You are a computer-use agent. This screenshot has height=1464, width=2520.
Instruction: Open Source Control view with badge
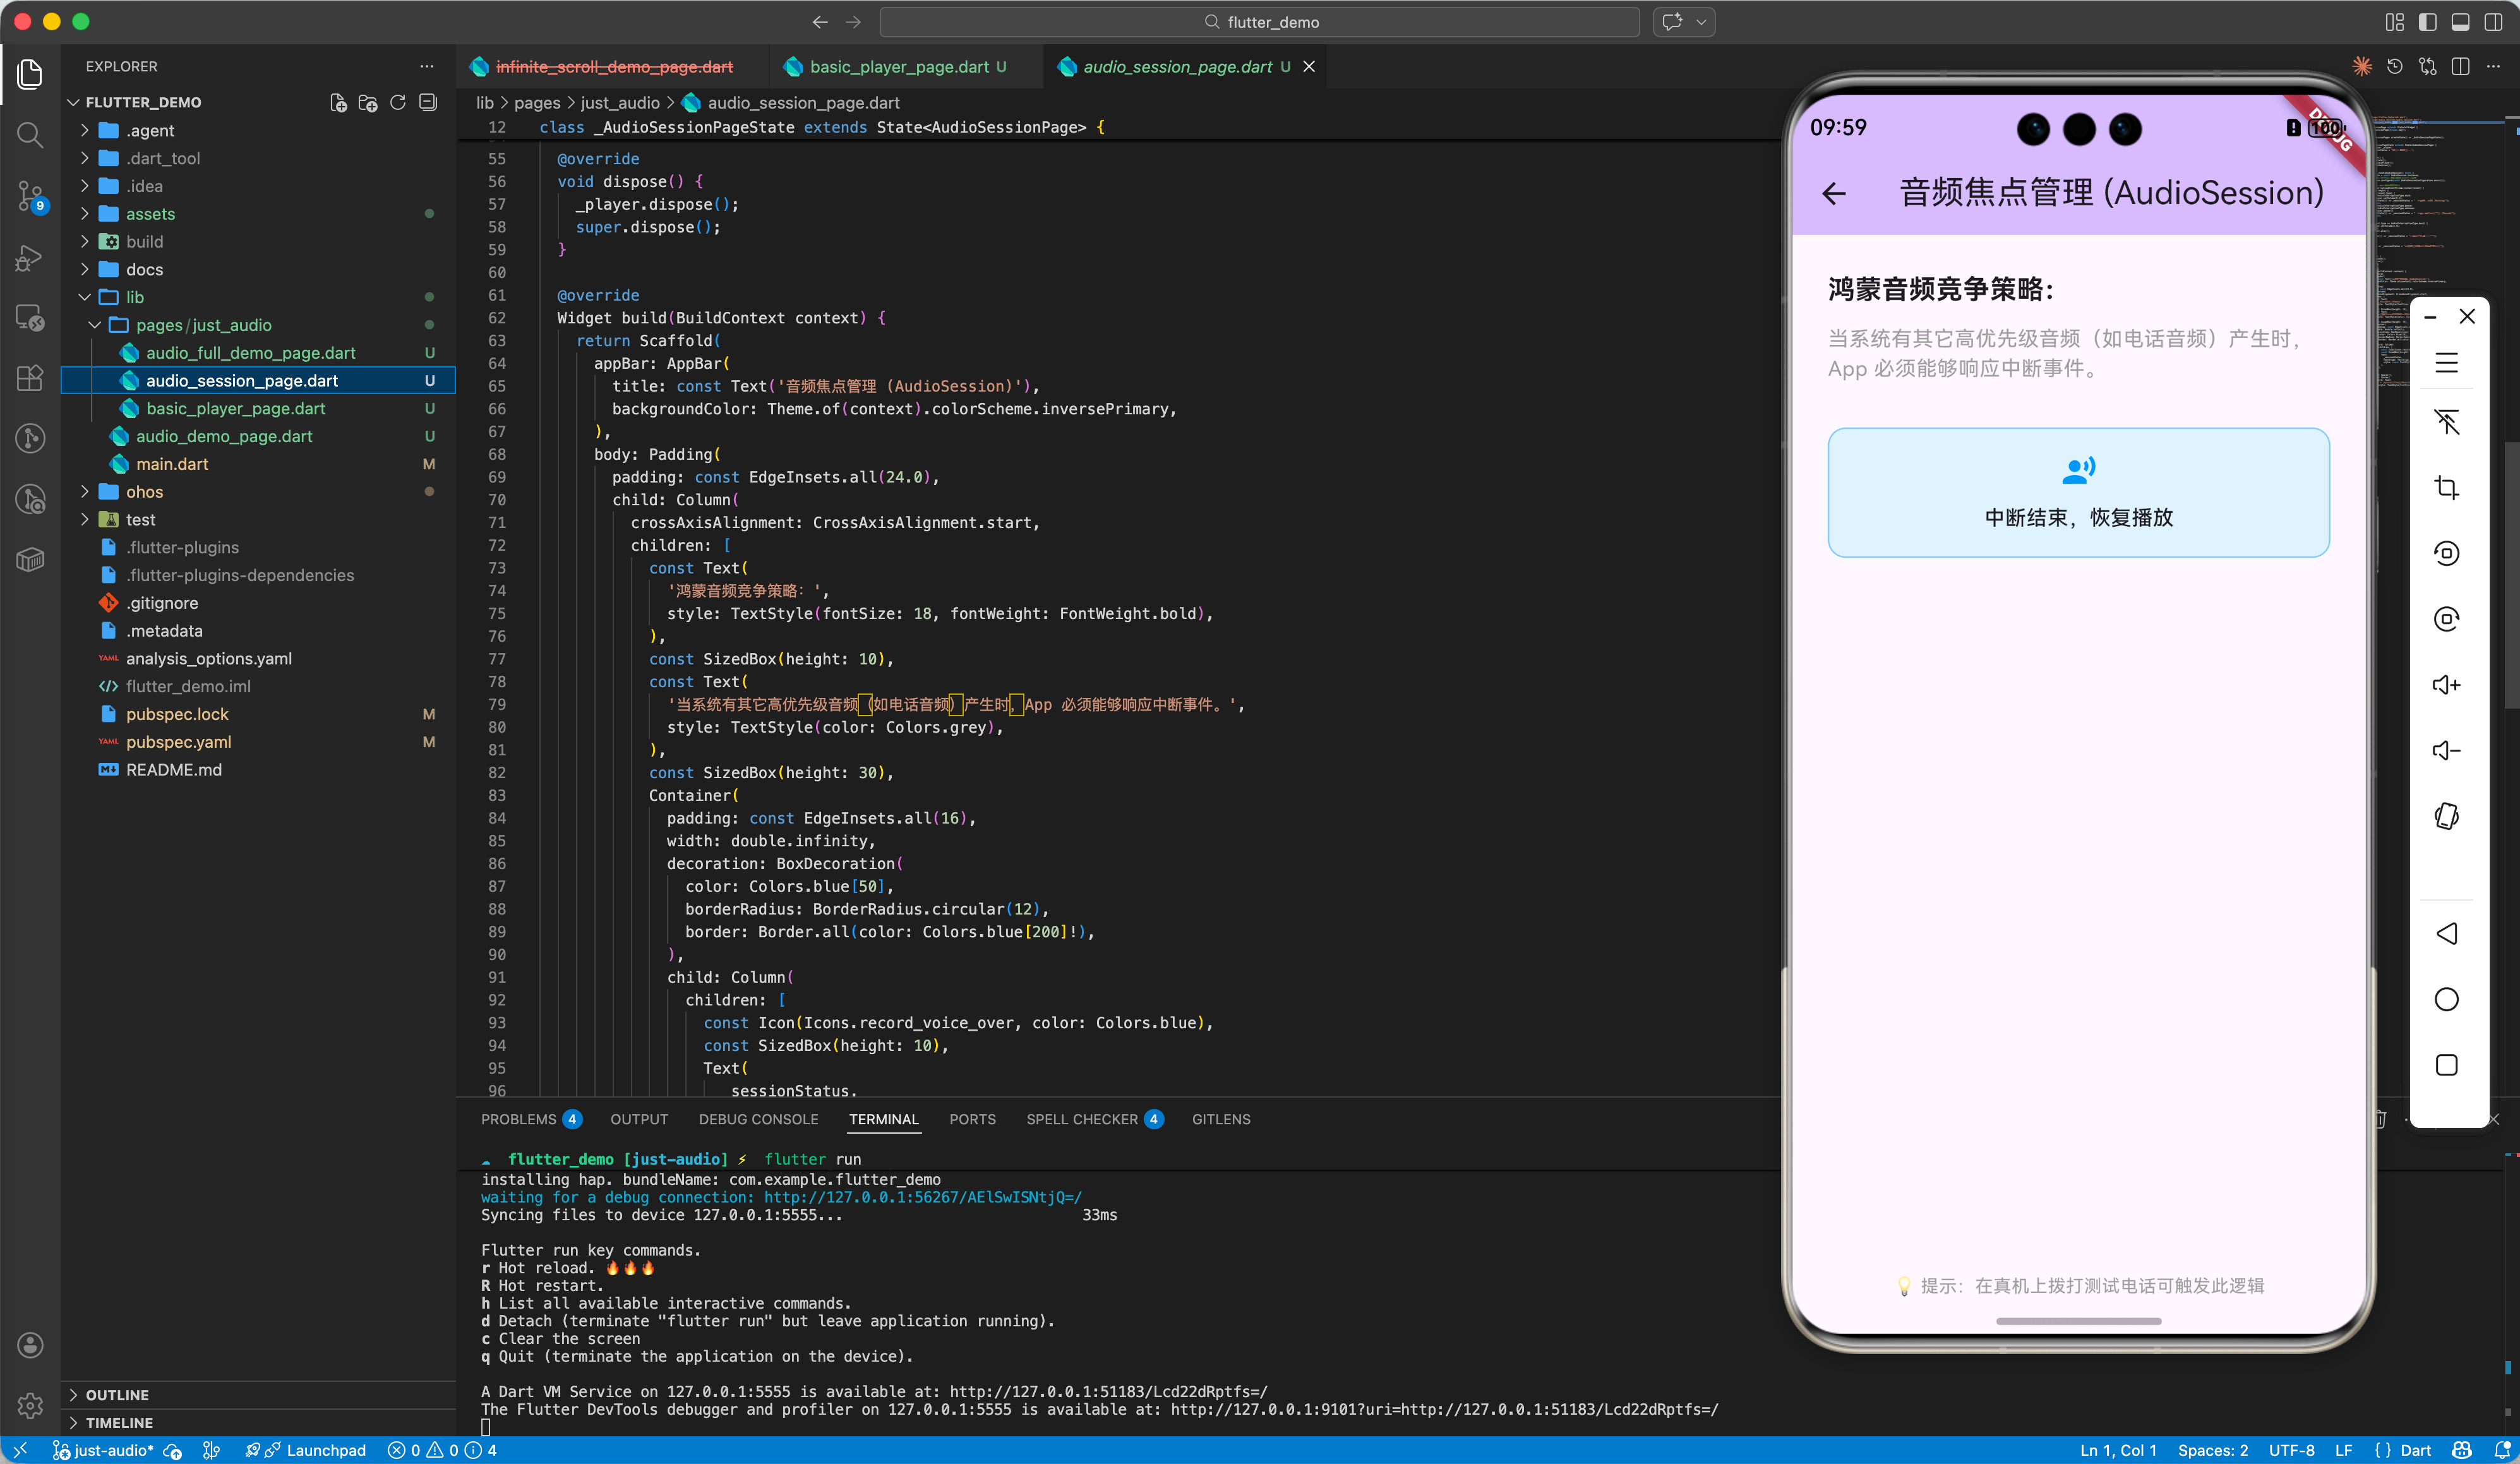30,196
